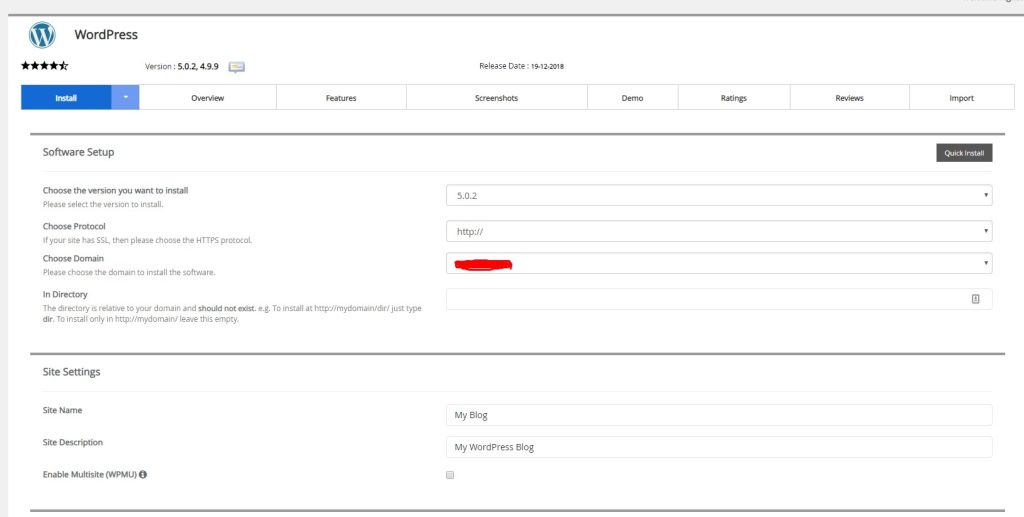The height and width of the screenshot is (517, 1024).
Task: Enable Multisite (WPMU) checkbox
Action: coord(450,475)
